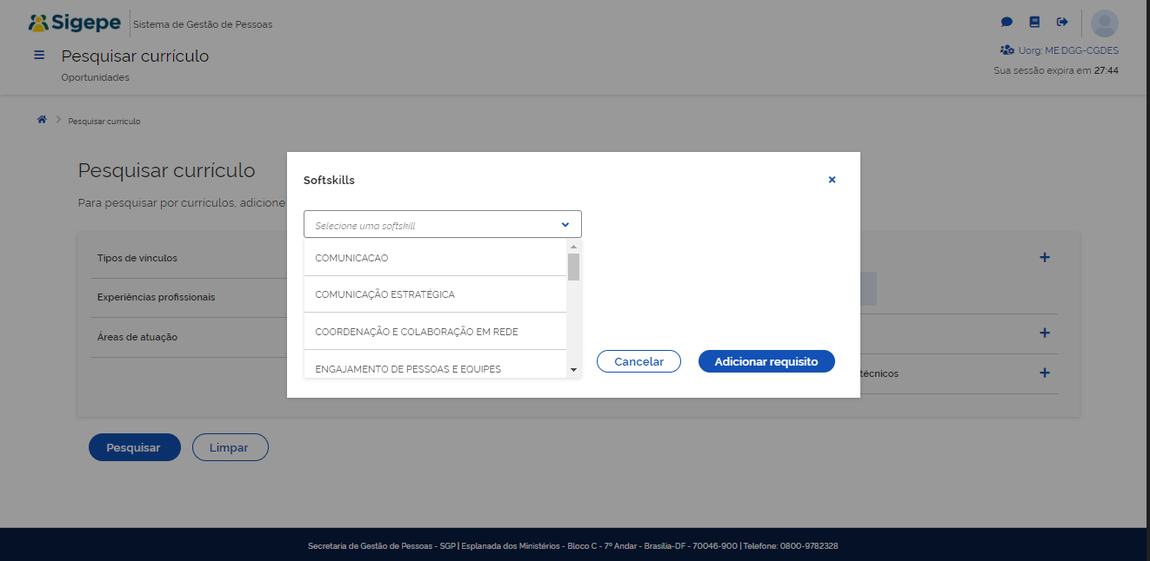Click the logout arrow icon
This screenshot has height=561, width=1150.
pos(1062,22)
